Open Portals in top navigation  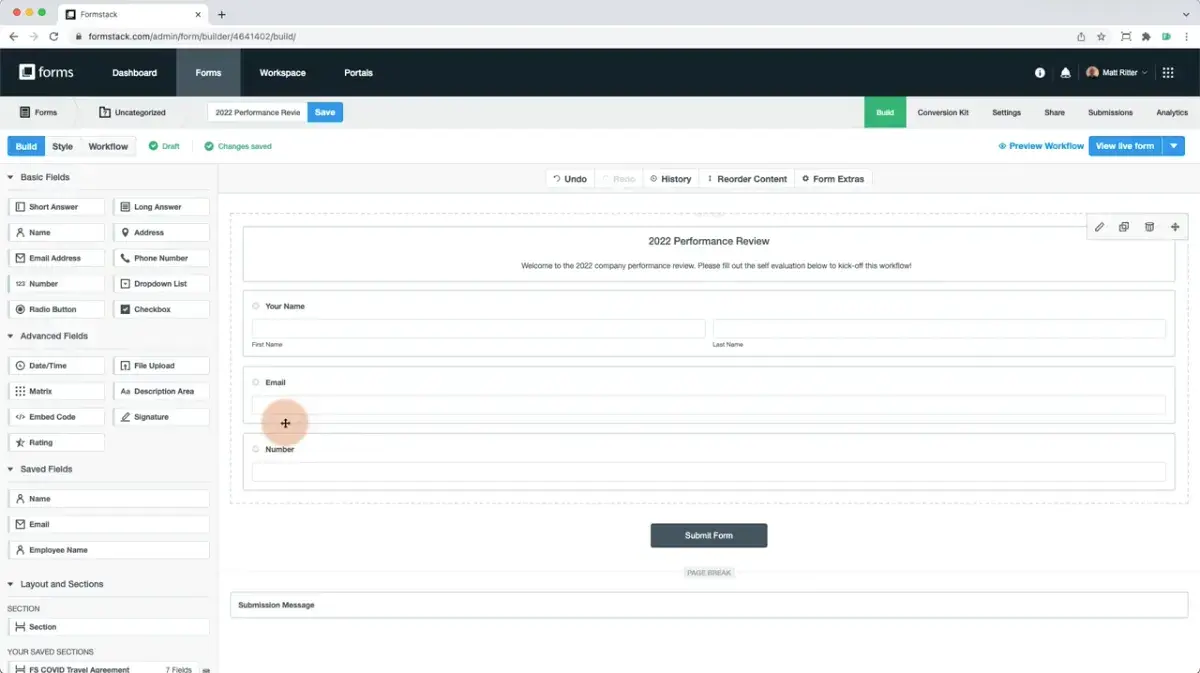(x=358, y=73)
